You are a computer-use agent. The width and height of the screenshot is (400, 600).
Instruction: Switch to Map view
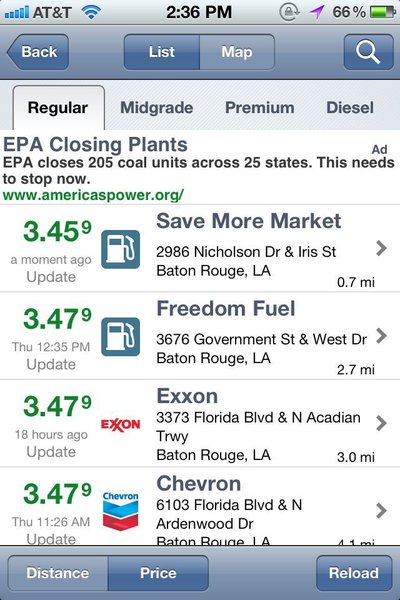click(x=237, y=52)
